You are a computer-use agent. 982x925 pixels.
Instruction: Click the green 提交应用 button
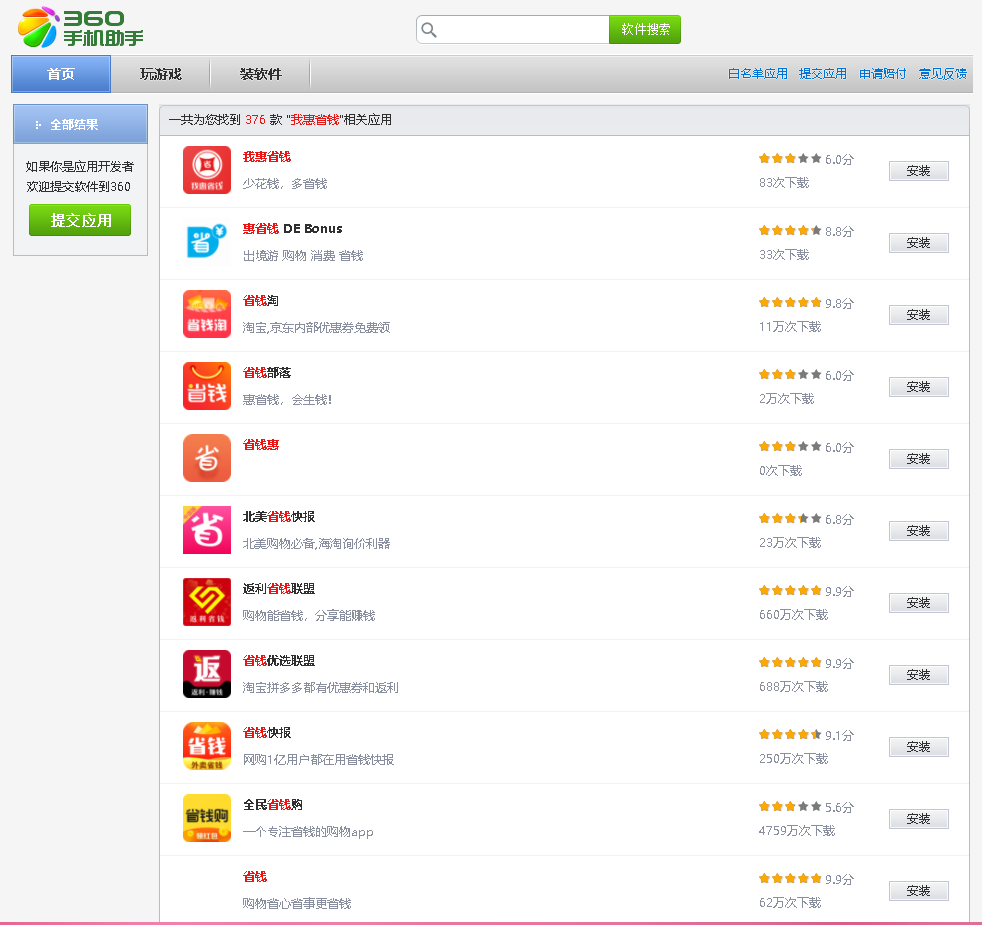[x=80, y=220]
